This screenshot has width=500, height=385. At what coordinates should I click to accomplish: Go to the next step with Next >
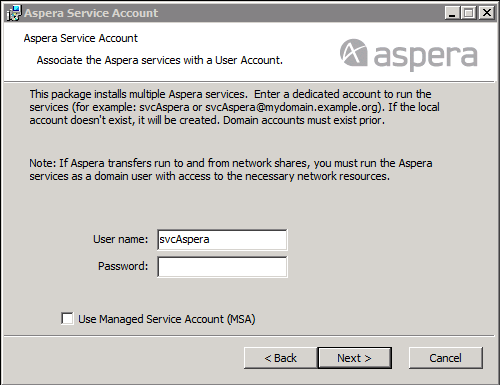pyautogui.click(x=354, y=358)
